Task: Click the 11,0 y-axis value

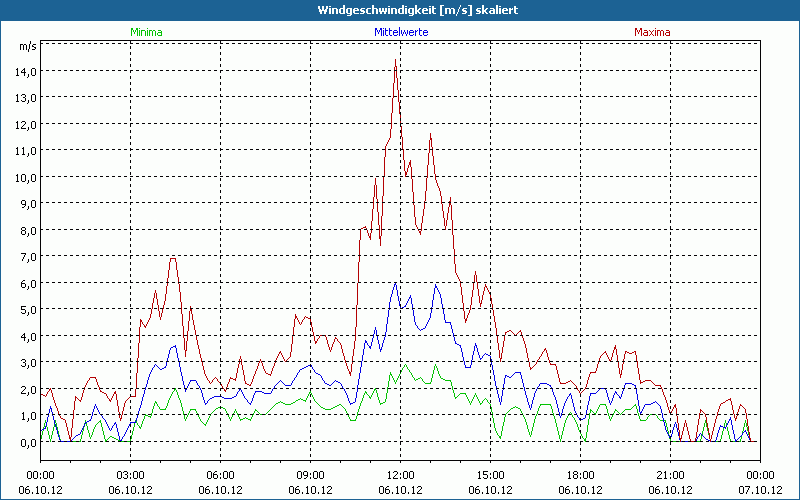Action: point(26,151)
